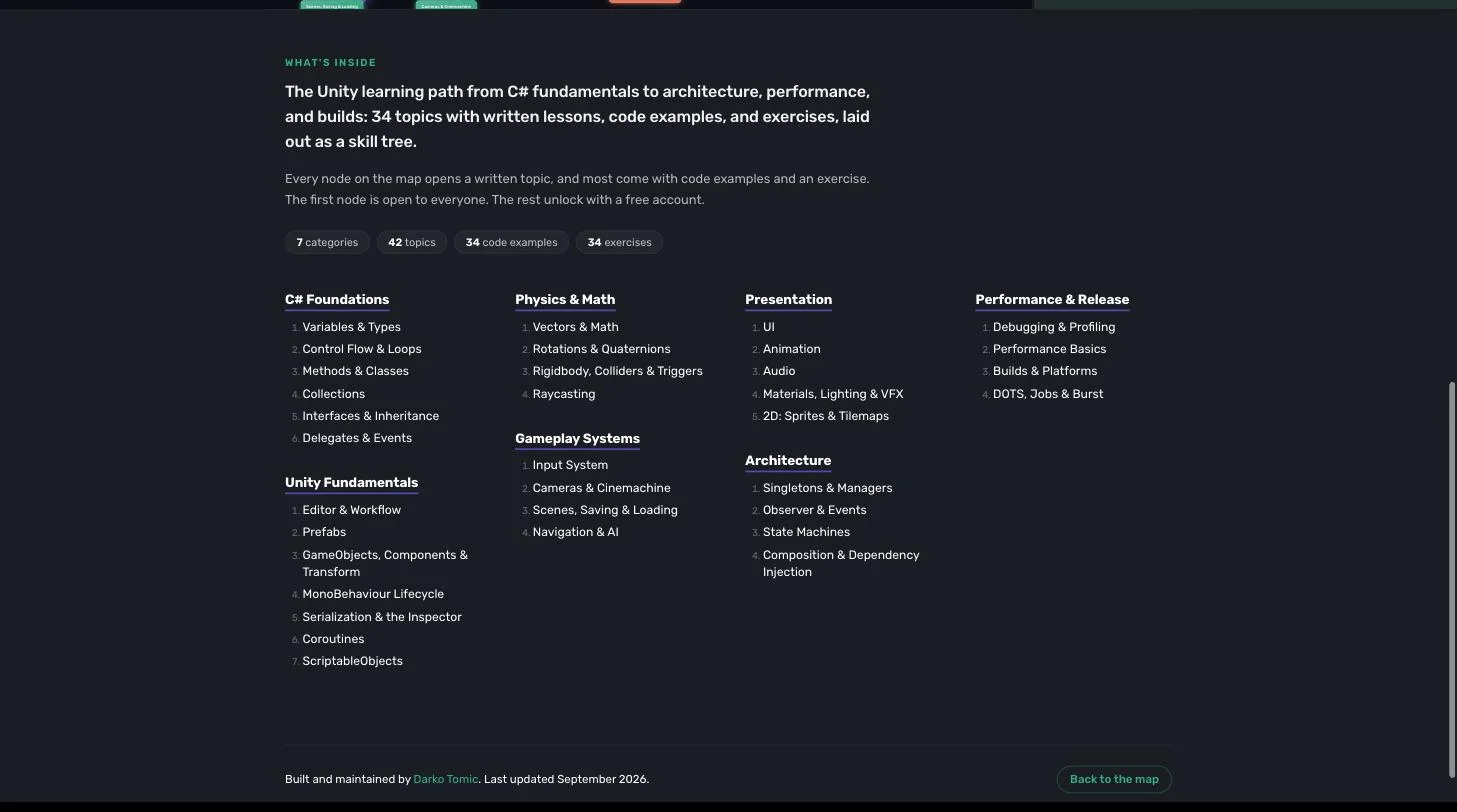Click the 34 code examples badge

[511, 242]
